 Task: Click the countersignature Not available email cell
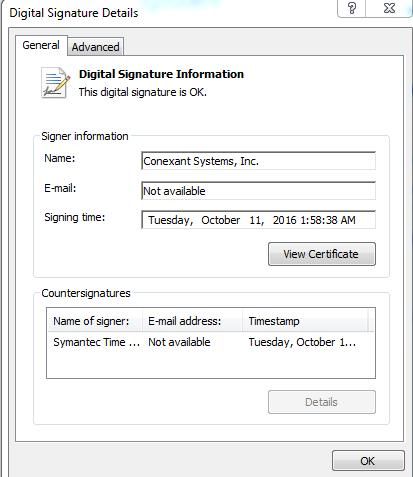pos(179,342)
